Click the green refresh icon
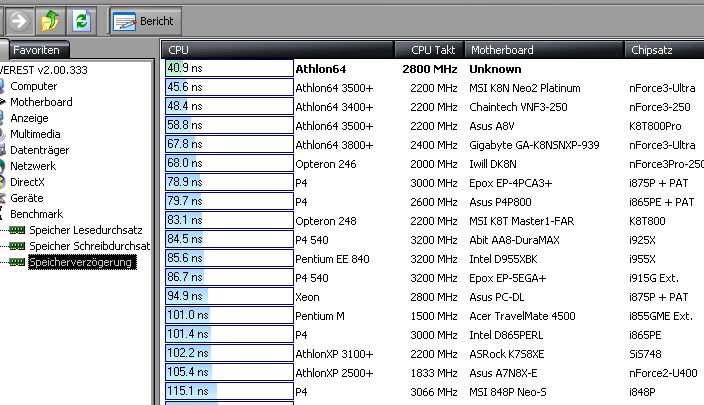 [81, 21]
